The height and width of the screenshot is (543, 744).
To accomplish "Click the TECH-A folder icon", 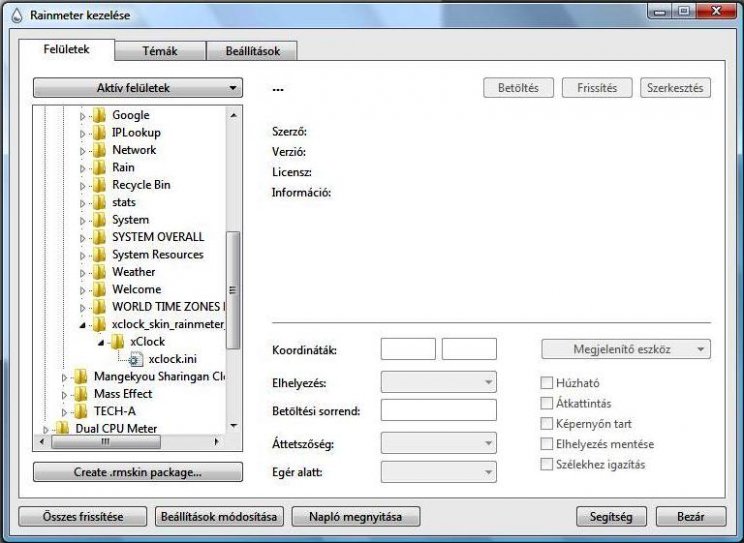I will pos(81,411).
